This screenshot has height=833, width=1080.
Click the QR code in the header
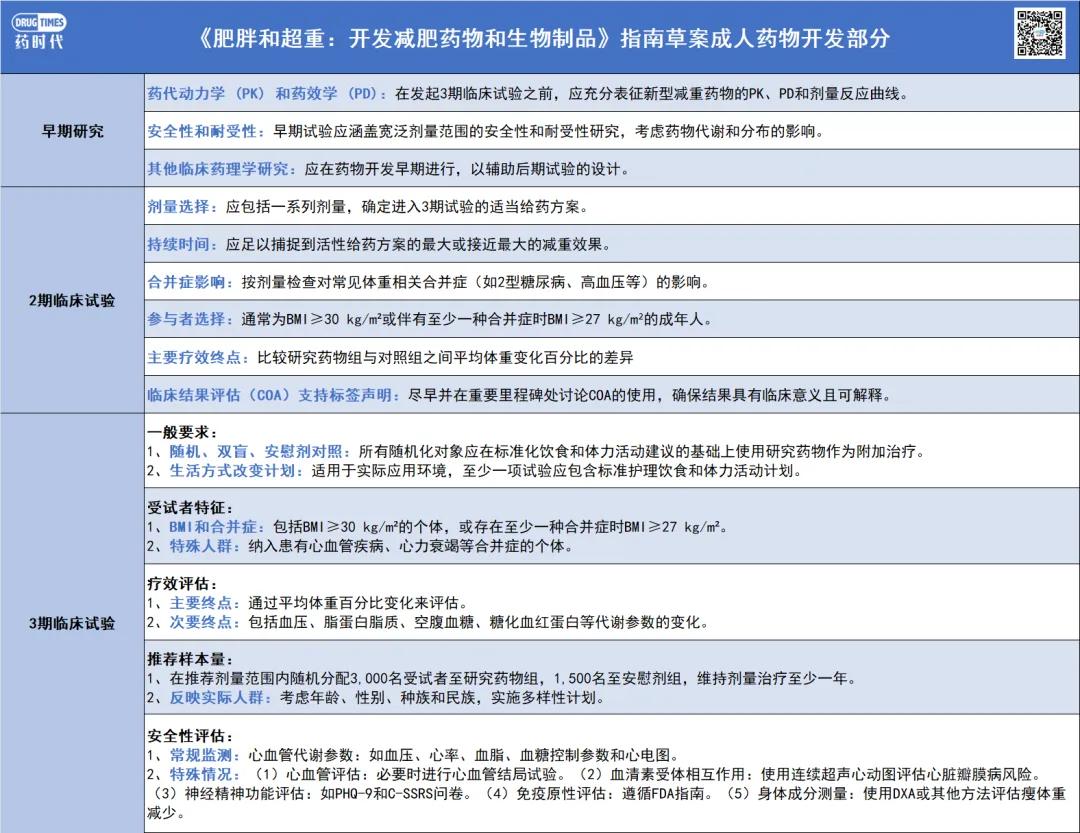pos(1041,33)
